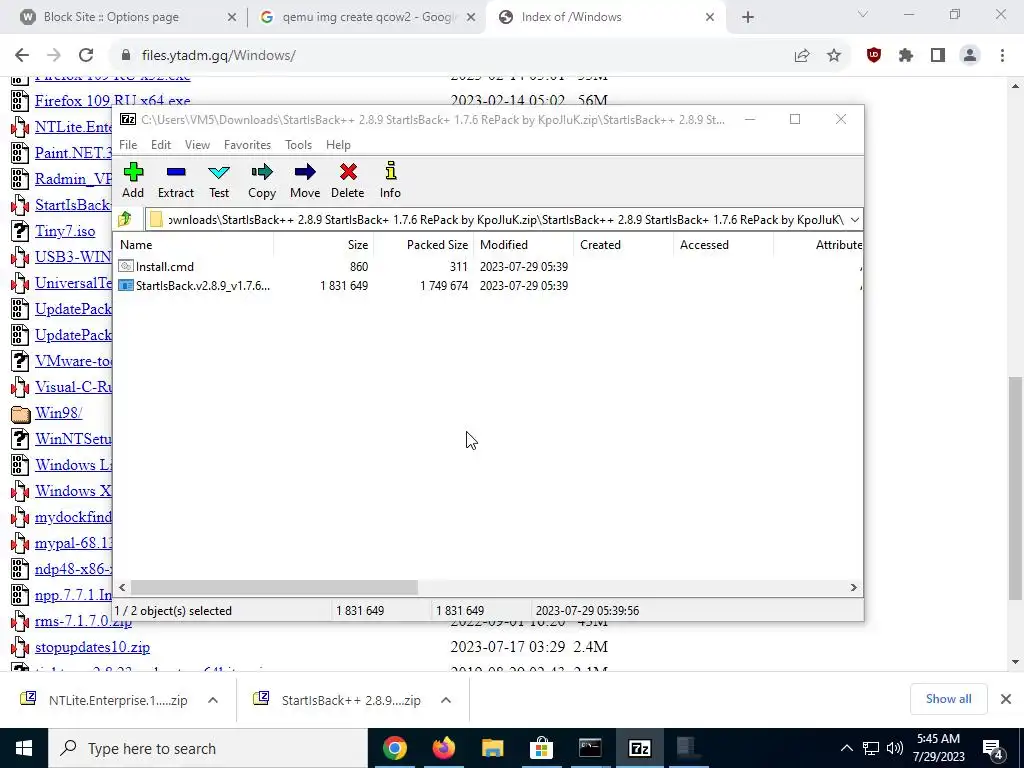Switch to qemu img create qcow2 tab
The width and height of the screenshot is (1024, 768).
[x=369, y=17]
